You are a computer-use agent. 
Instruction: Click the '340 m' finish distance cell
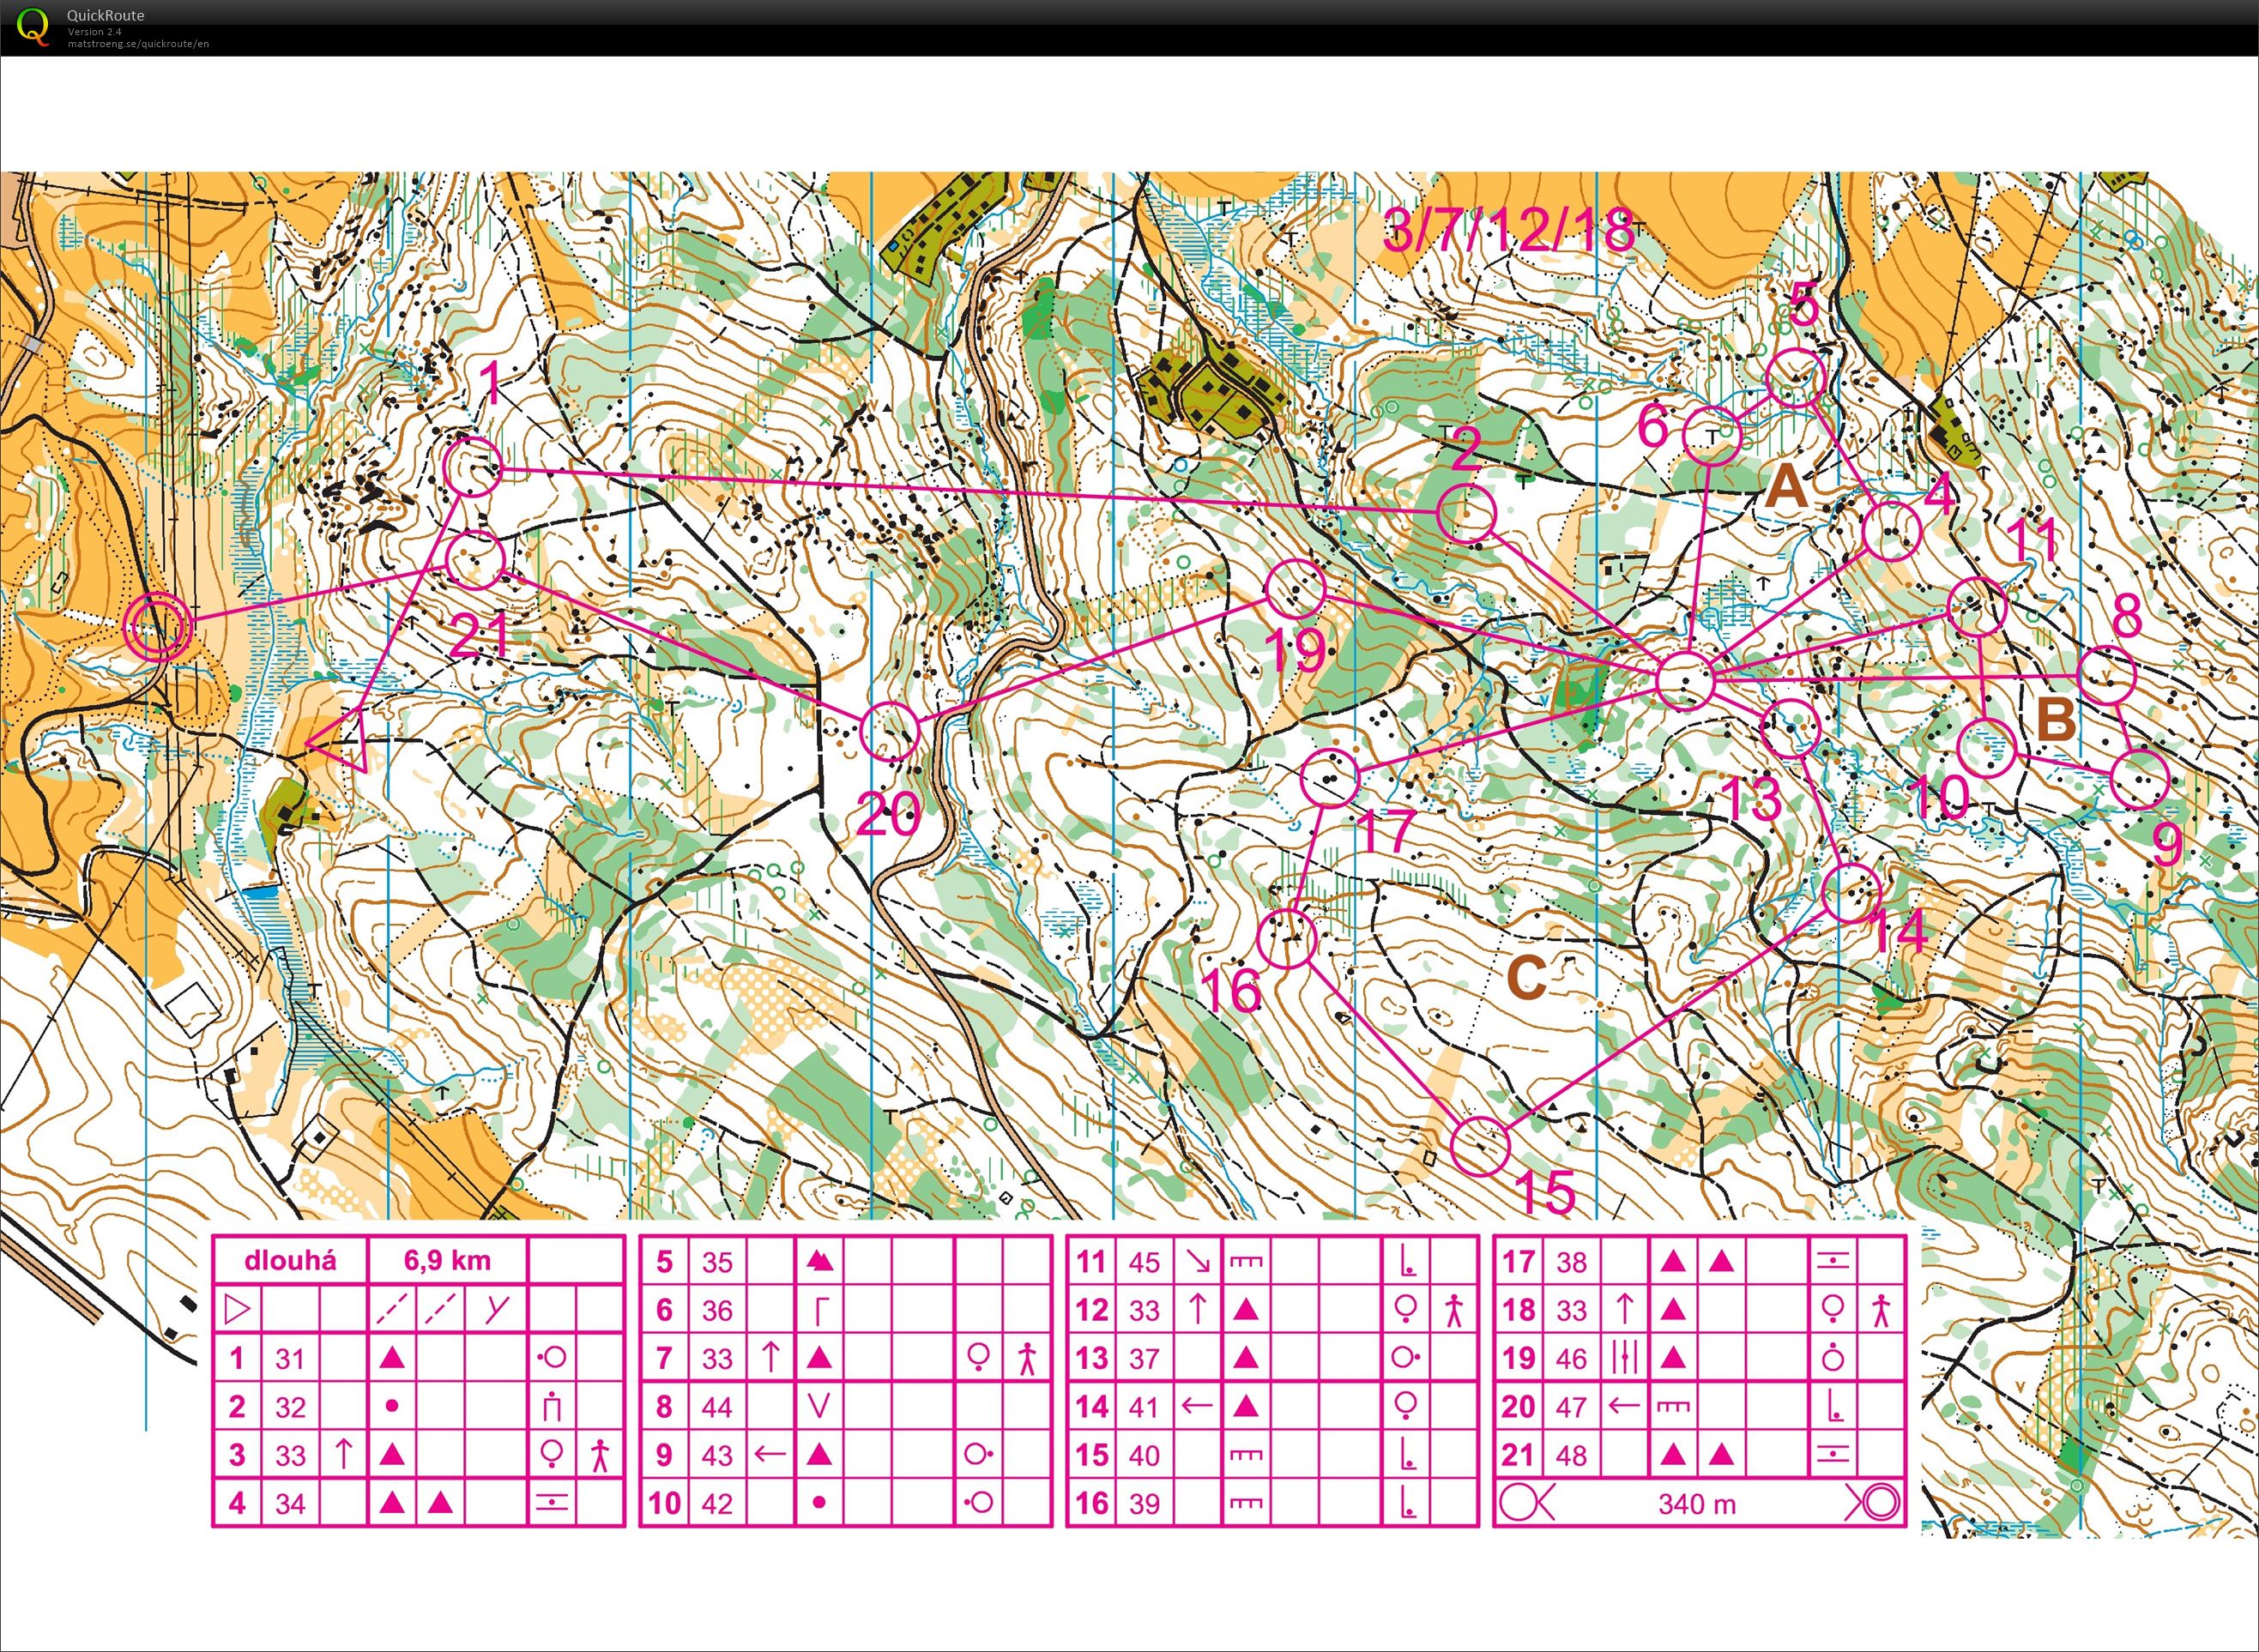[1697, 1503]
